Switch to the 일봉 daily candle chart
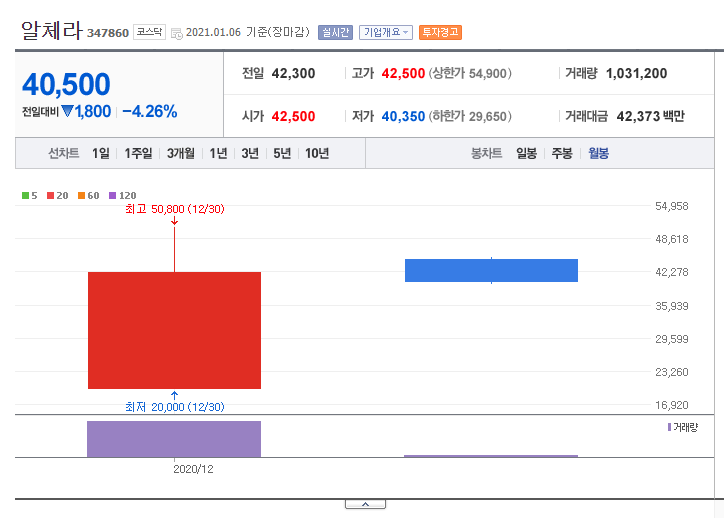Viewport: 724px width, 518px height. tap(526, 153)
